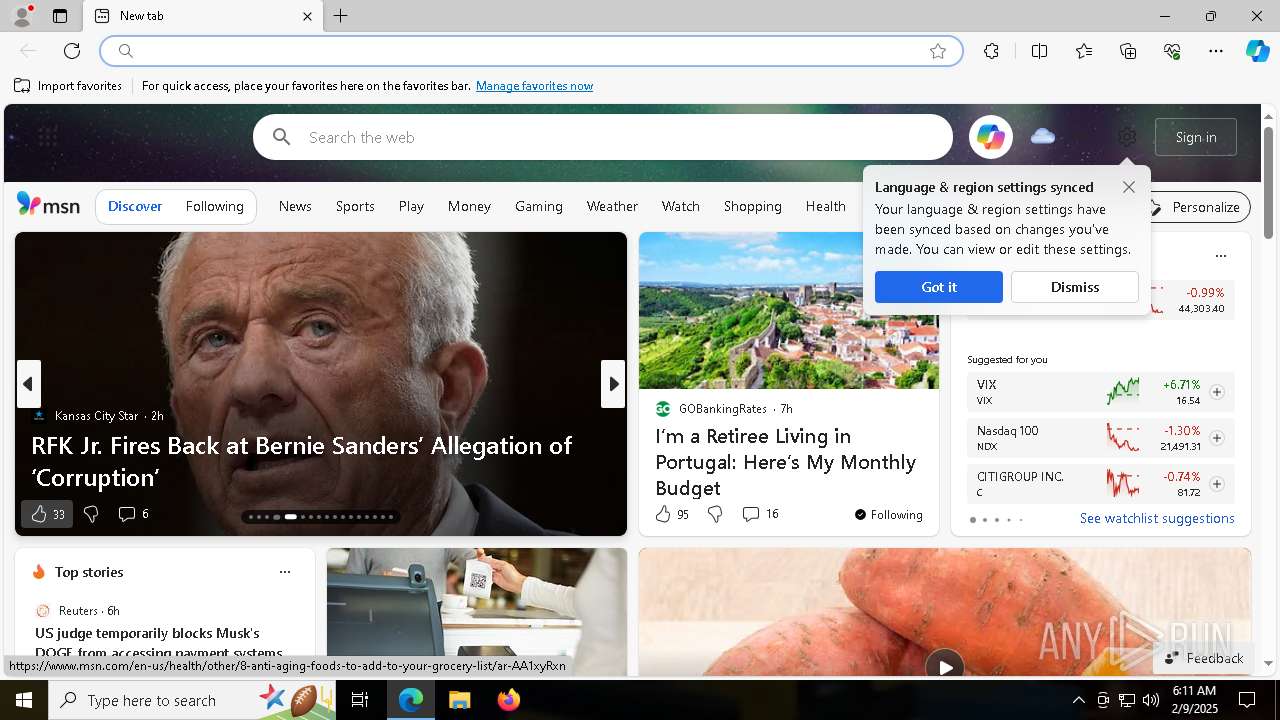Show hidden system tray icons
Image resolution: width=1280 pixels, height=720 pixels.
1078,700
